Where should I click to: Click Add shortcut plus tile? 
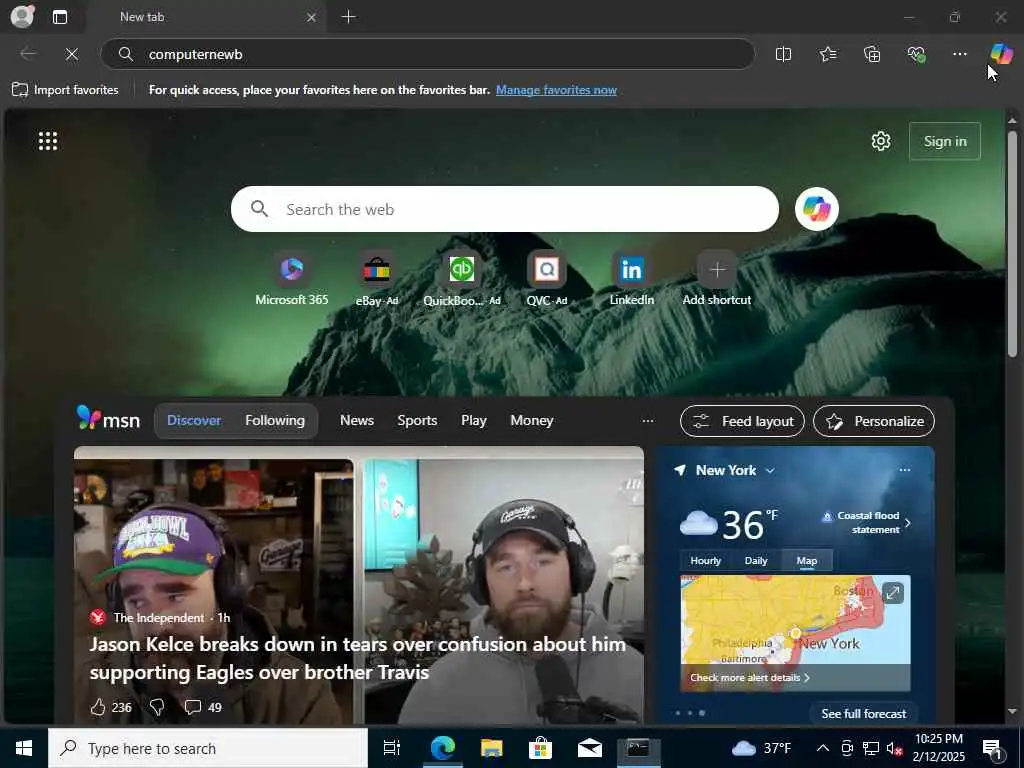716,279
